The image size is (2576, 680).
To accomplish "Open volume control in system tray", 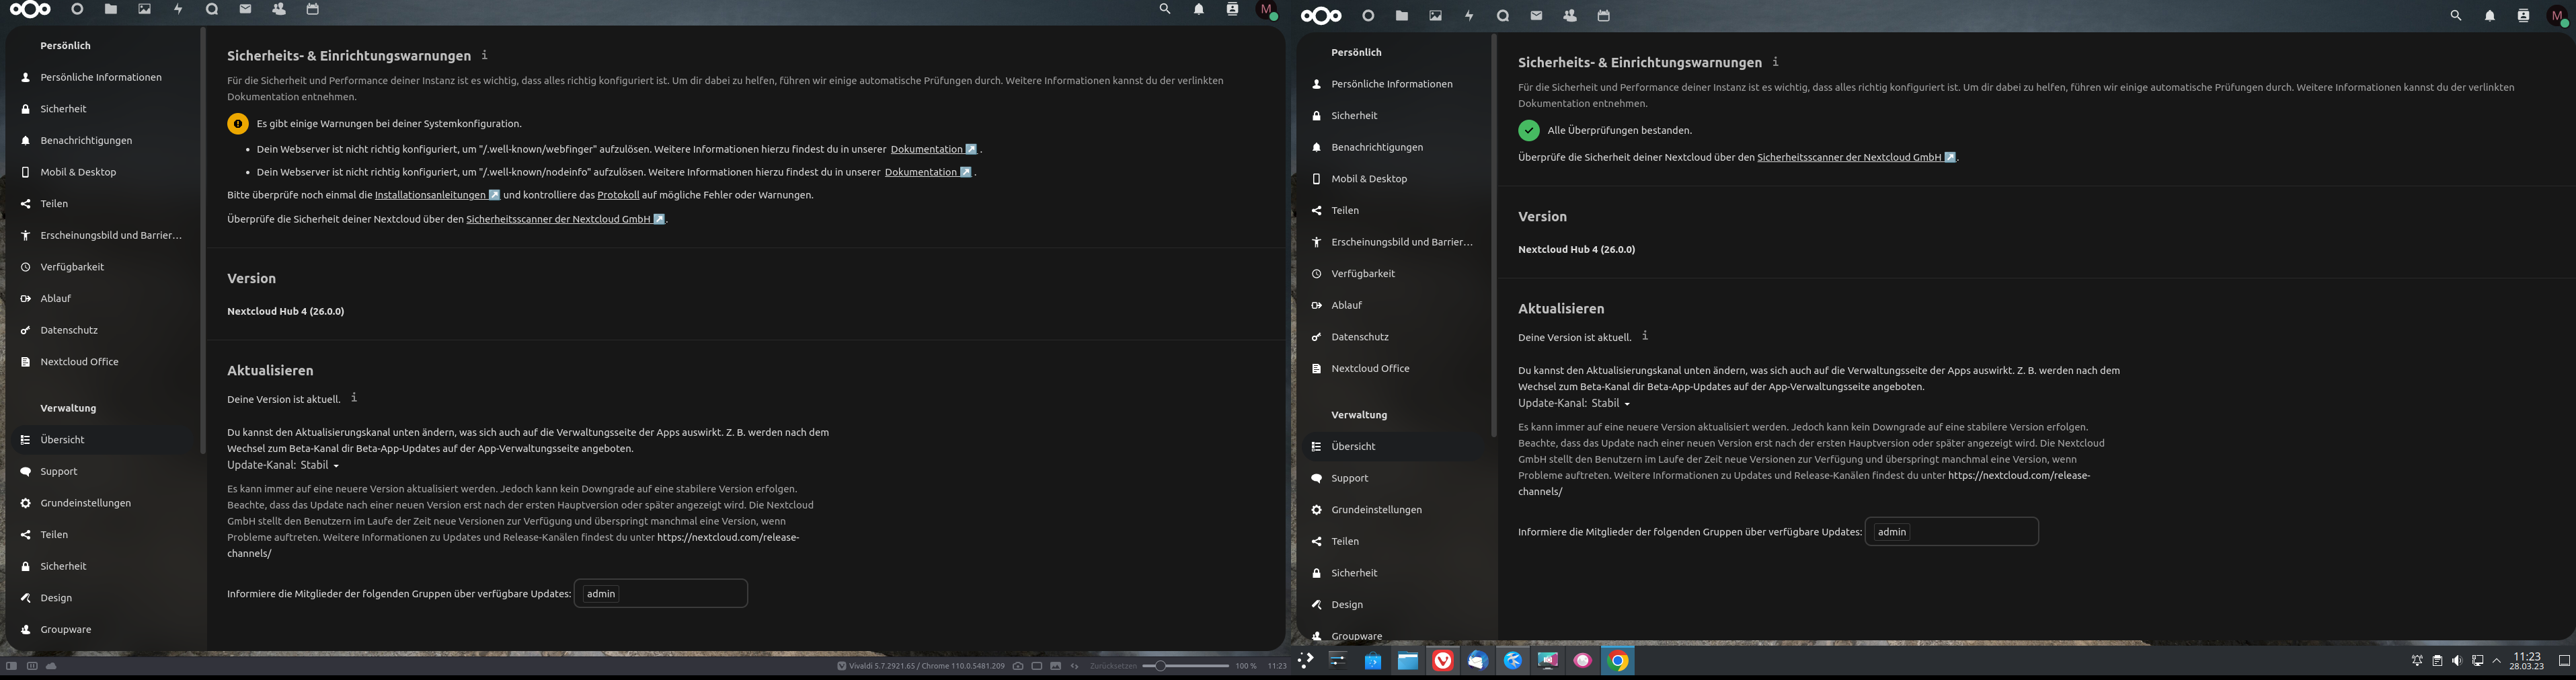I will (2457, 661).
